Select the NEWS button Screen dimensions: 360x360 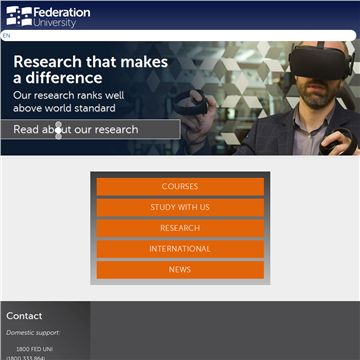pyautogui.click(x=180, y=270)
